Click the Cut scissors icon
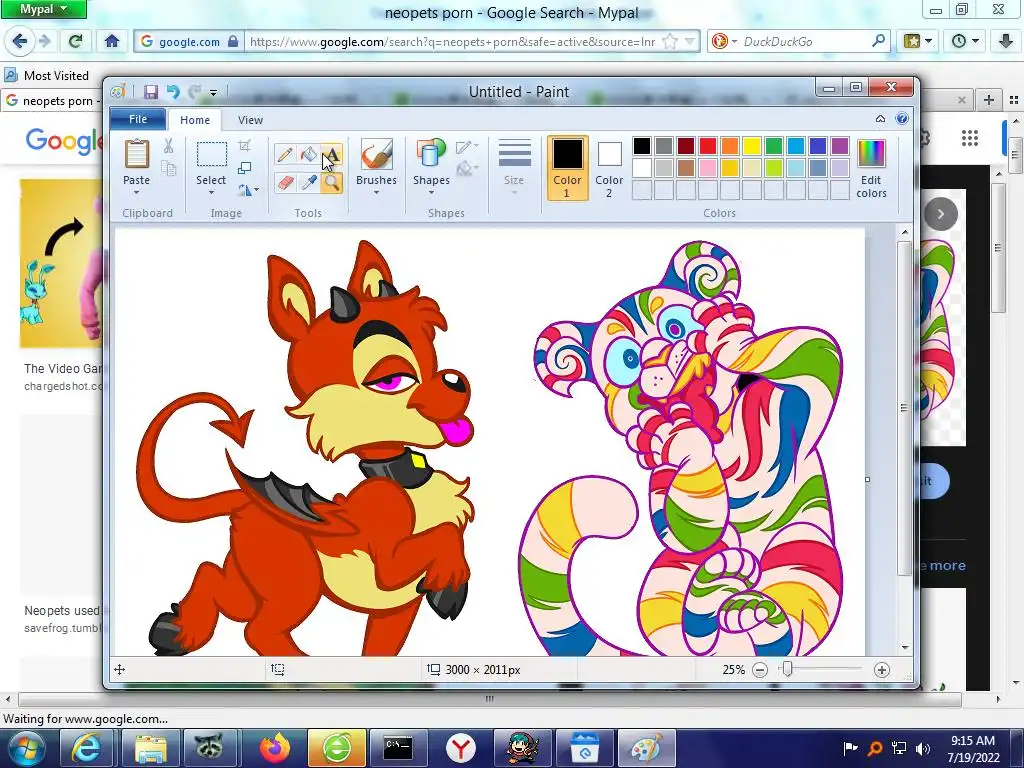This screenshot has height=768, width=1024. click(x=168, y=146)
